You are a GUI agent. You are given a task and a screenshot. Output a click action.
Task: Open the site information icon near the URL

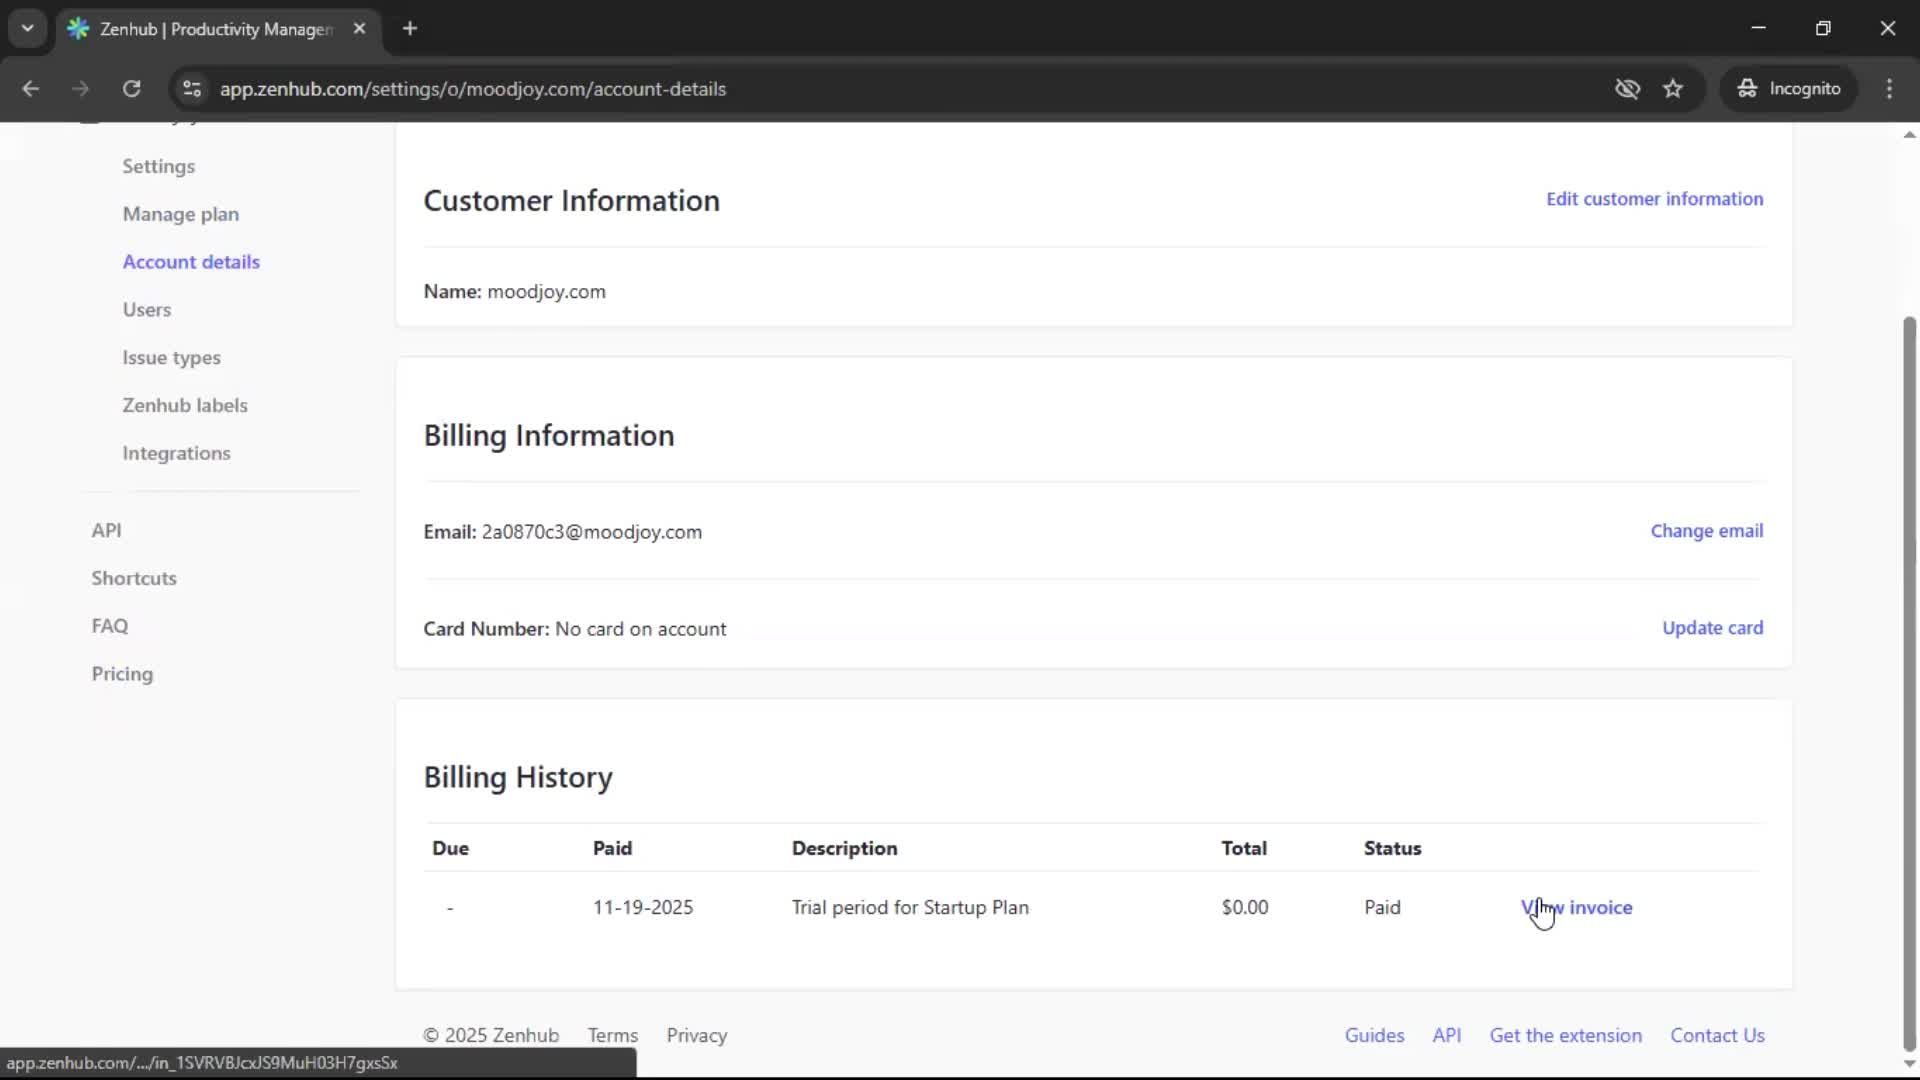191,89
